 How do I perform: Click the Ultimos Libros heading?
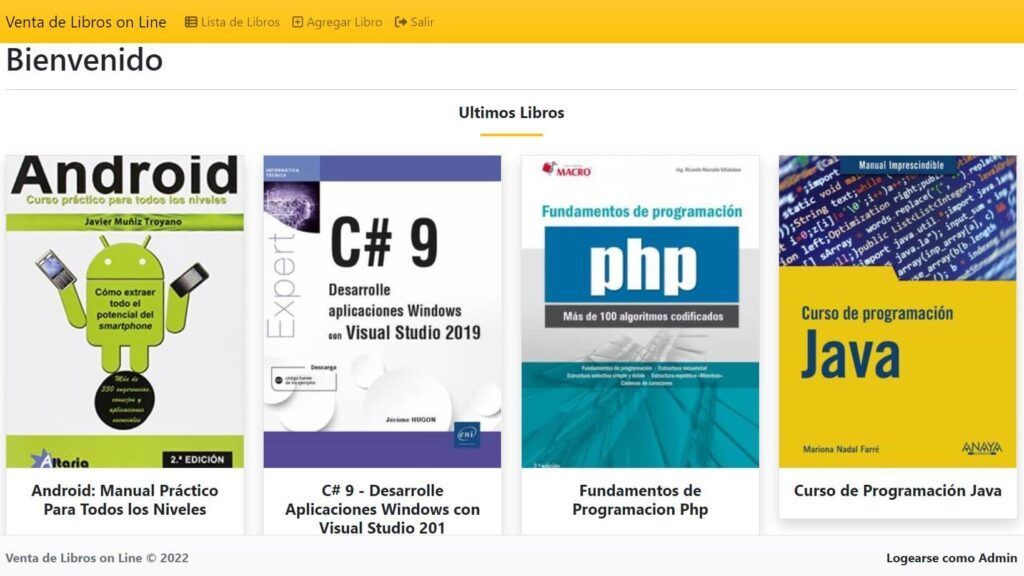click(511, 112)
